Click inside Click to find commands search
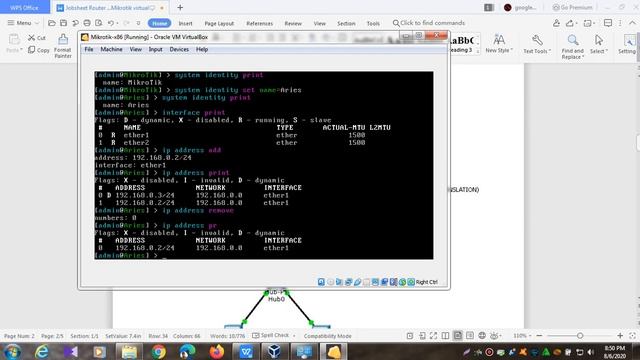Viewport: 640px width, 360px height. (x=429, y=23)
